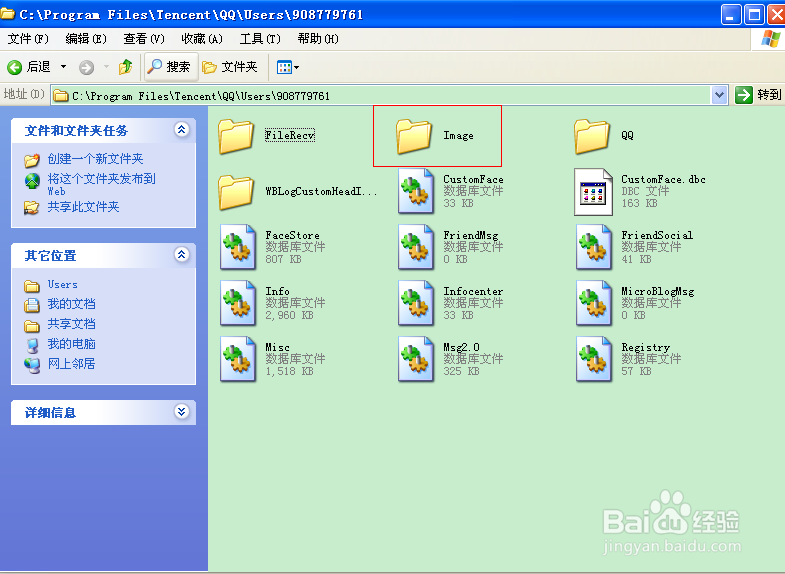The image size is (785, 574).
Task: Select the MicroBlogMsg database file icon
Action: pos(594,303)
